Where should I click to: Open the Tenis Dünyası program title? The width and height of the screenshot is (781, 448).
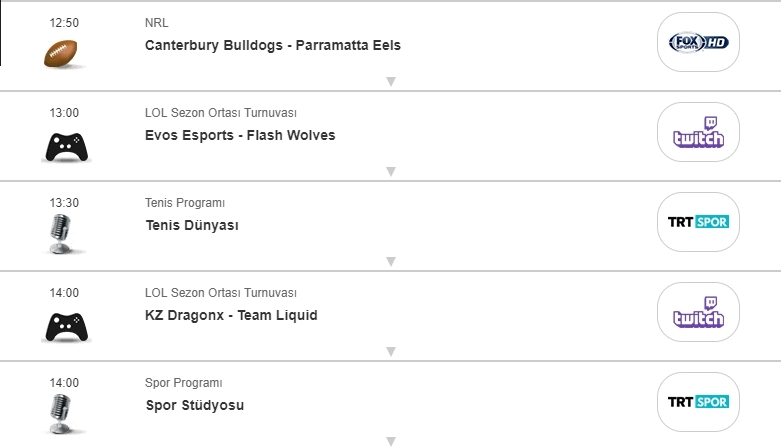[x=192, y=225]
